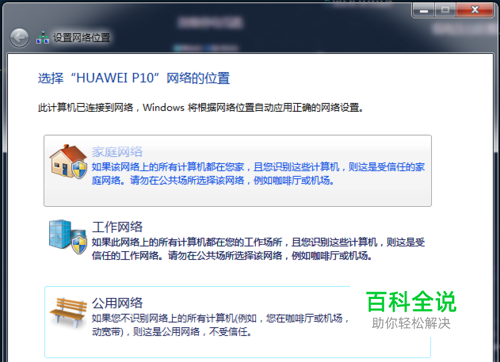Viewport: 500px width, 362px height.
Task: Close the 设置网络位置 dialog
Action: coord(475,10)
